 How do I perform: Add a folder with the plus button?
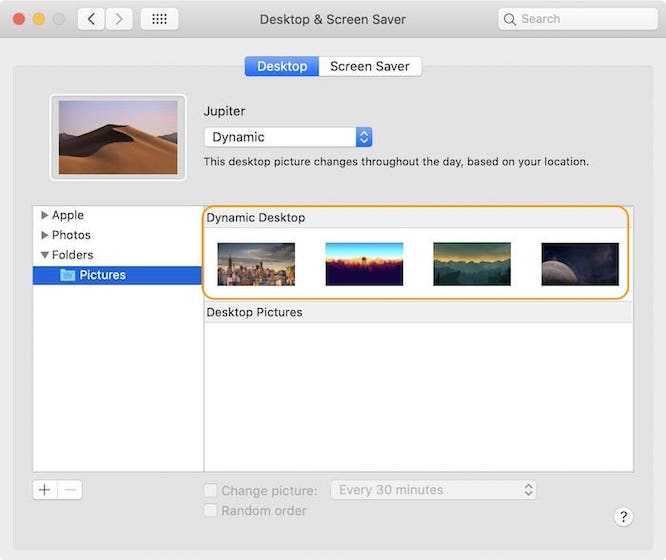click(x=45, y=490)
